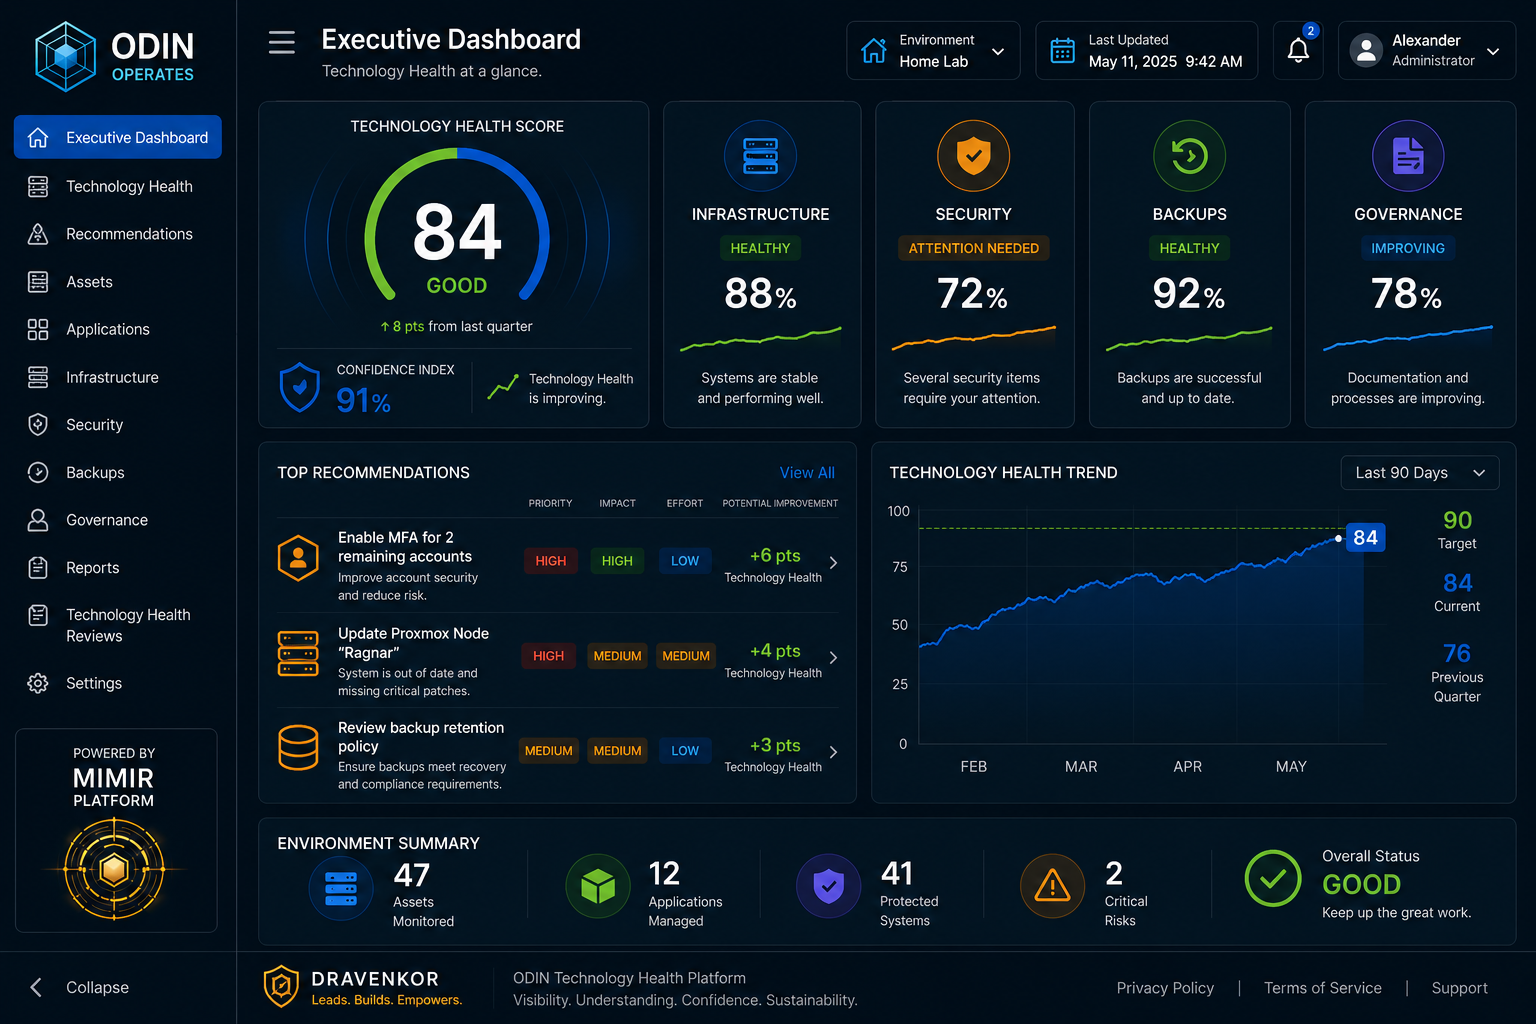
Task: Click the notification bell icon
Action: point(1298,51)
